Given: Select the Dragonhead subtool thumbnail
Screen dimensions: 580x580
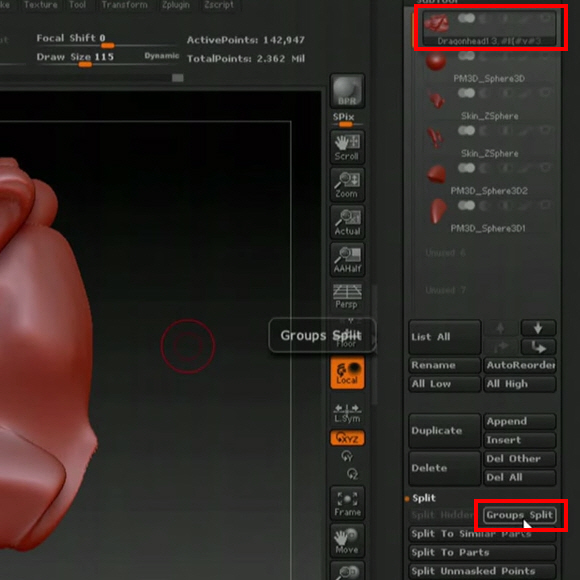Looking at the screenshot, I should tap(436, 23).
